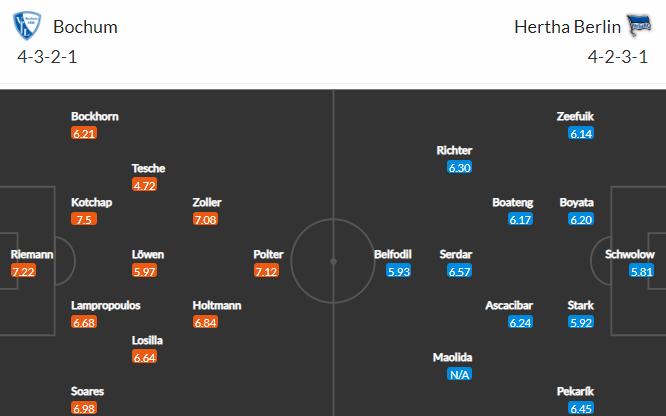Click Tesche's 4.72 rating badge
The image size is (666, 416).
coord(145,185)
